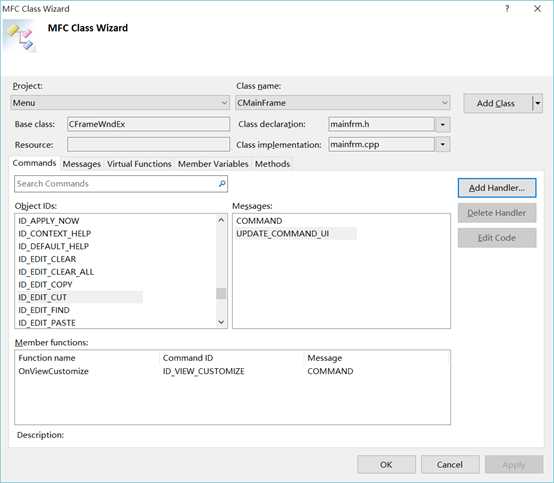Open the Class name combo box CMainFrame
Viewport: 554px width, 483px height.
[x=343, y=103]
